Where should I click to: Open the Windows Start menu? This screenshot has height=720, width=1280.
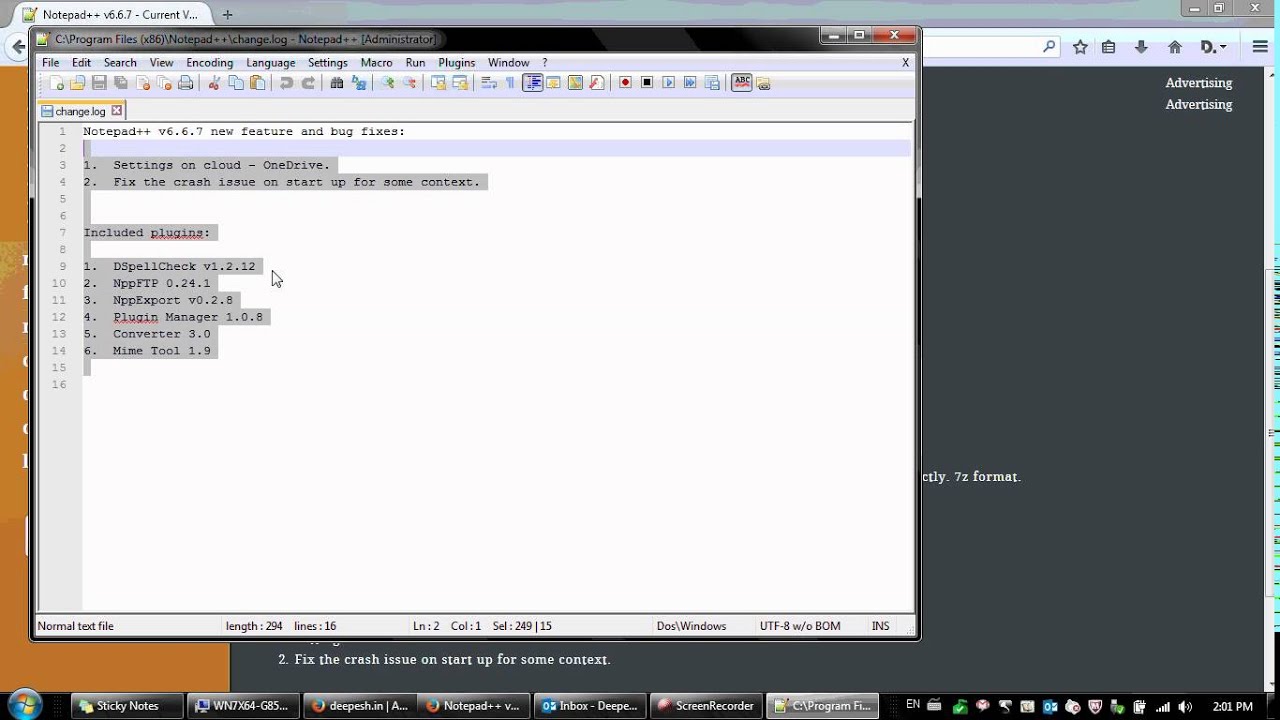24,704
